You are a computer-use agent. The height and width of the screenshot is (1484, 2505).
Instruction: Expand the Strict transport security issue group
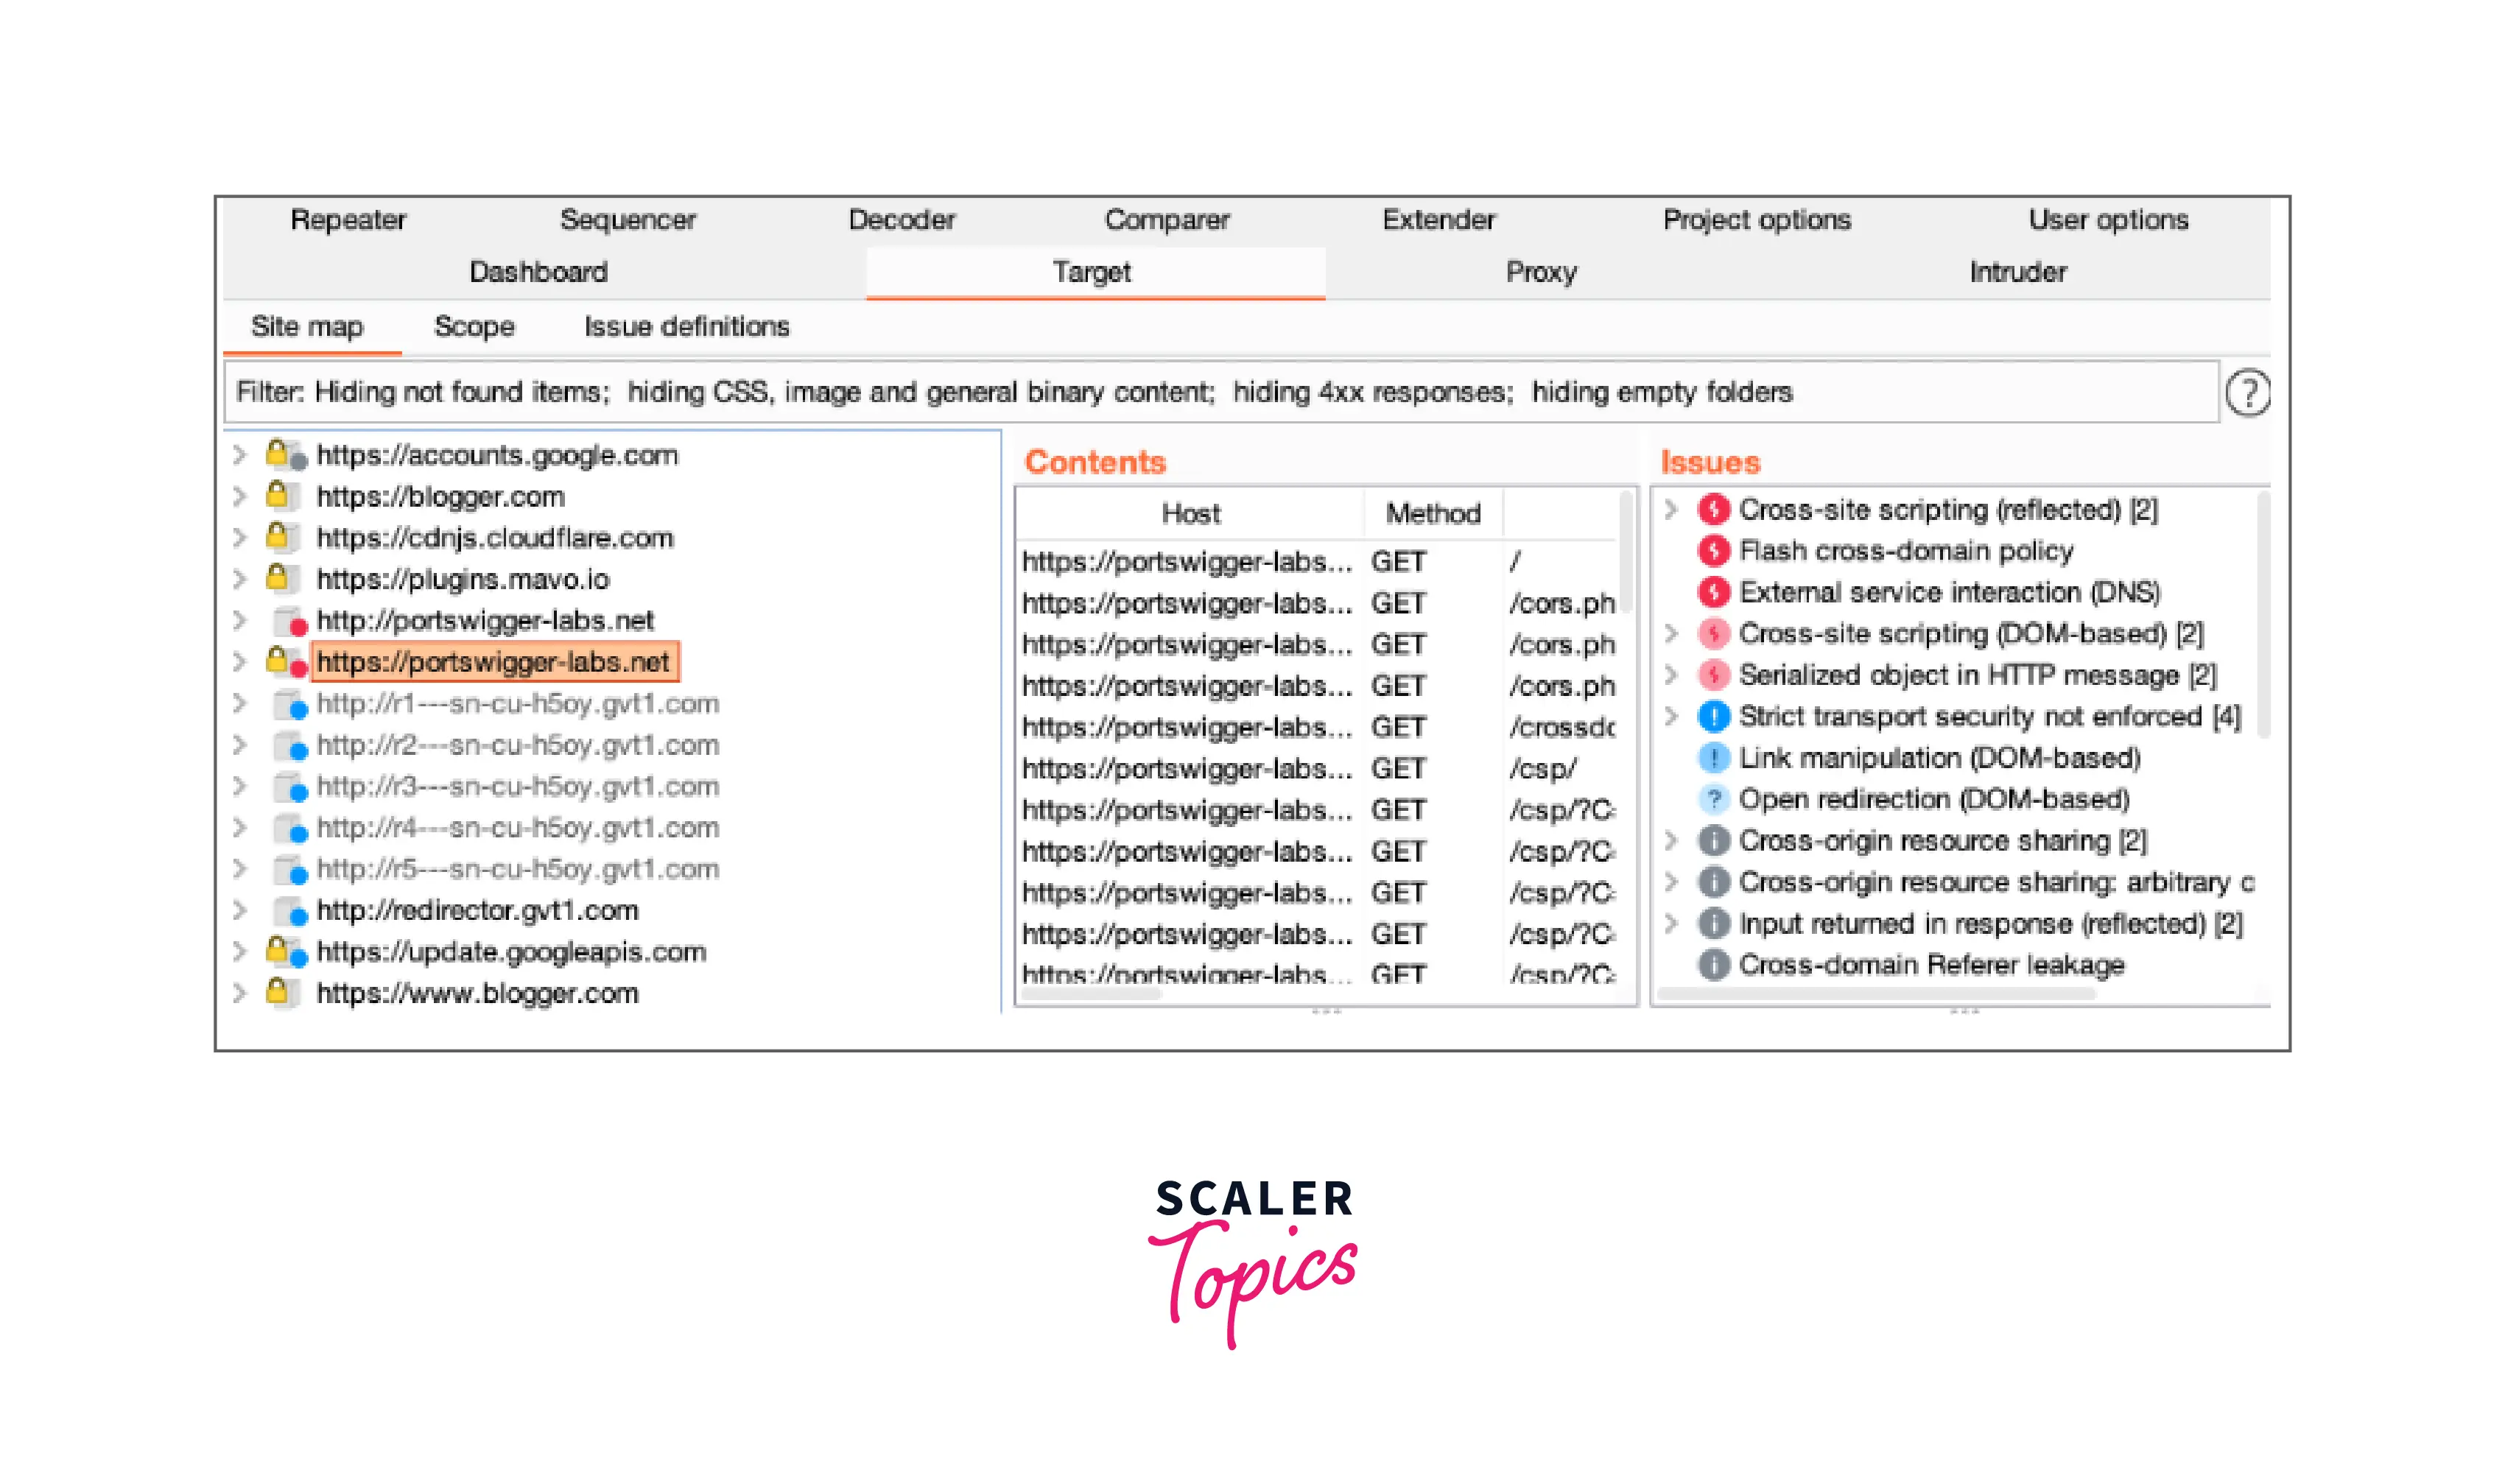pyautogui.click(x=1670, y=716)
